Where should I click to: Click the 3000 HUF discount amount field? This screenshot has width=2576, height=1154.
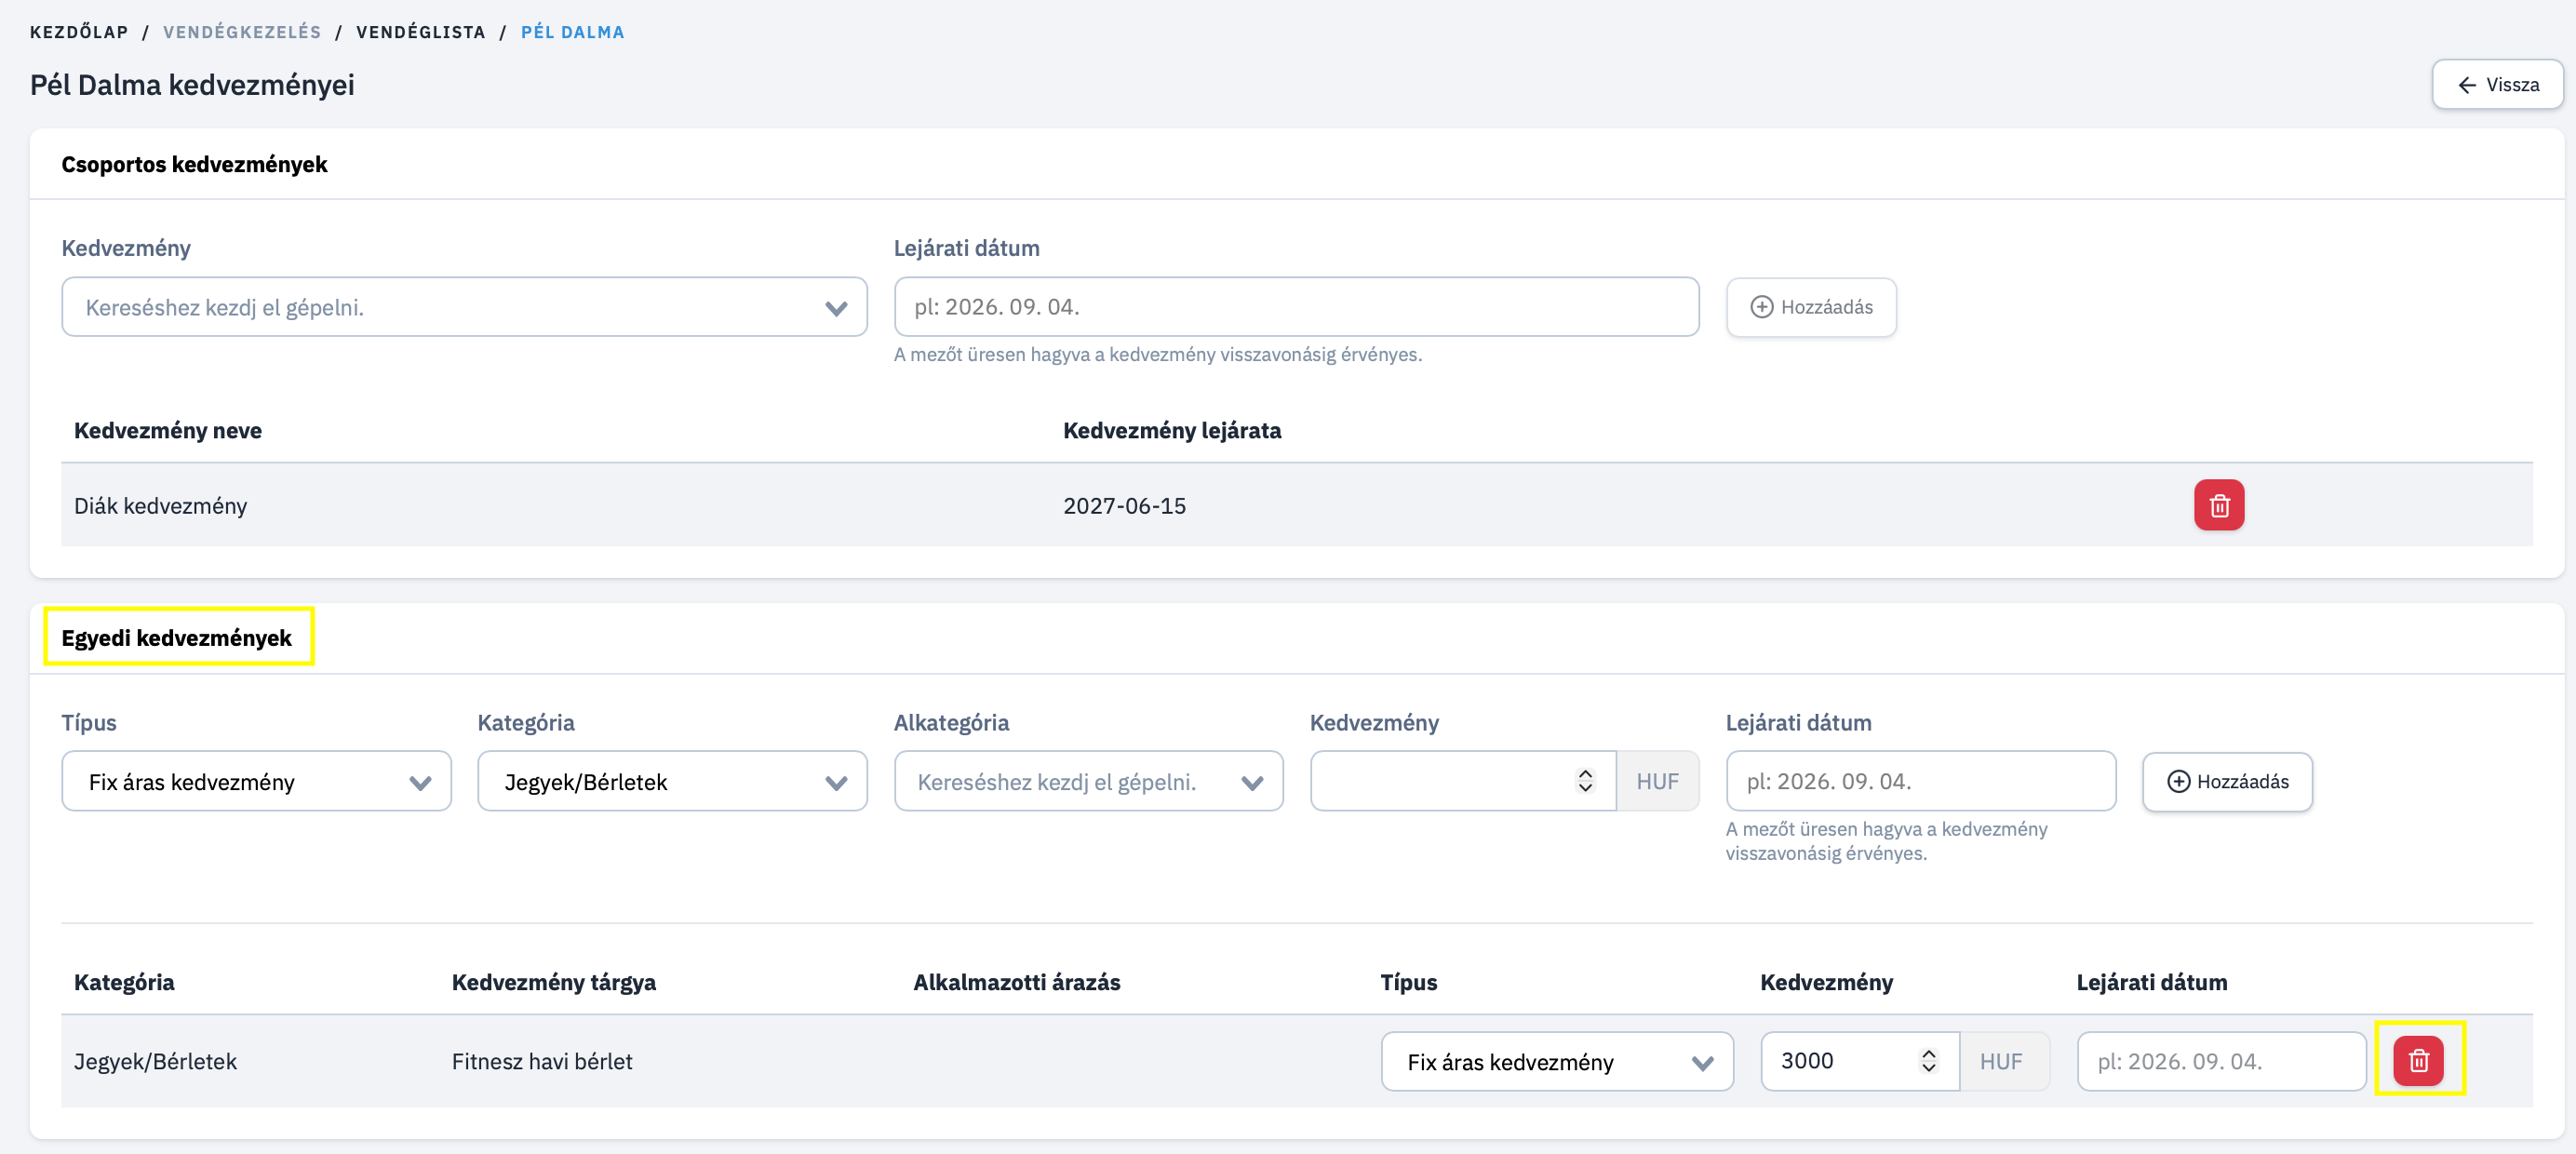1858,1061
